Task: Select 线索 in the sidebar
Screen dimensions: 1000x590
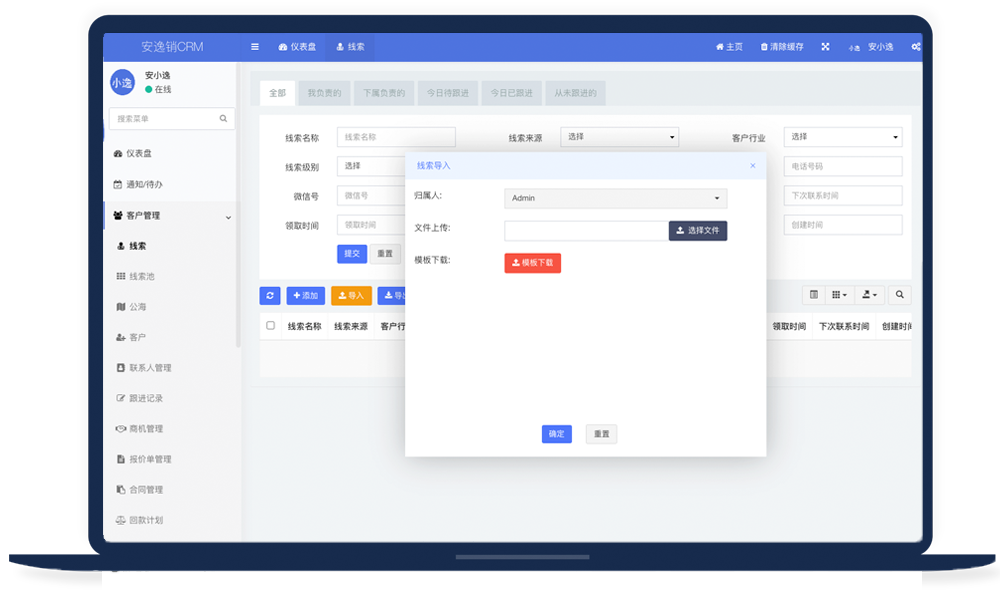Action: [x=132, y=246]
